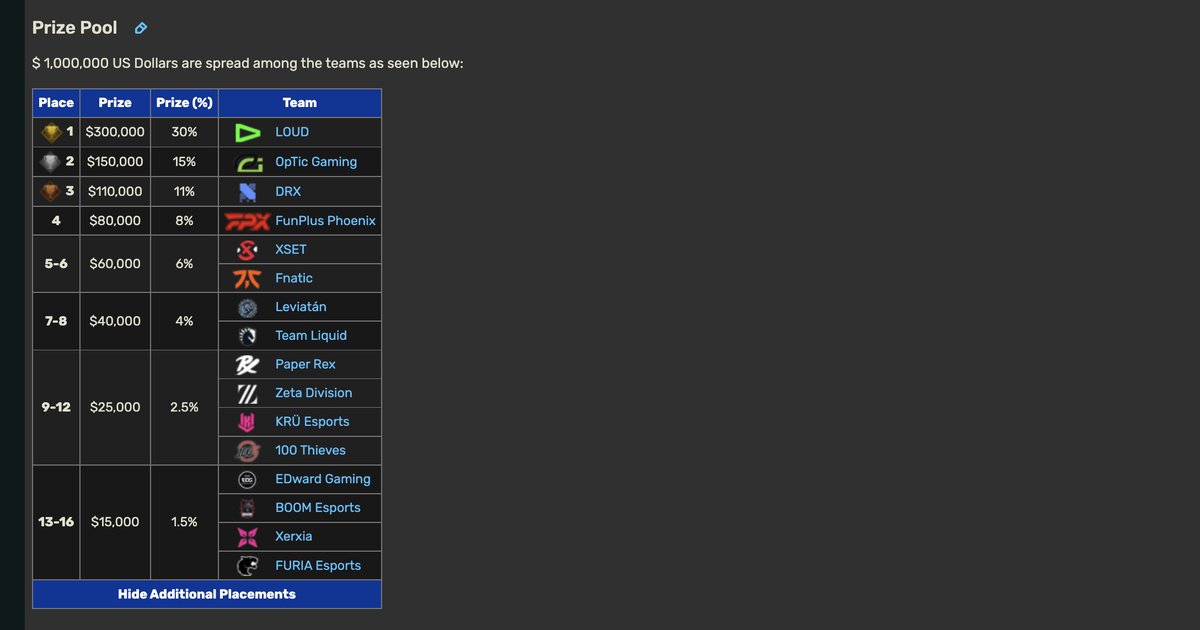Select the $80,000 prize cell
The width and height of the screenshot is (1200, 630).
115,221
